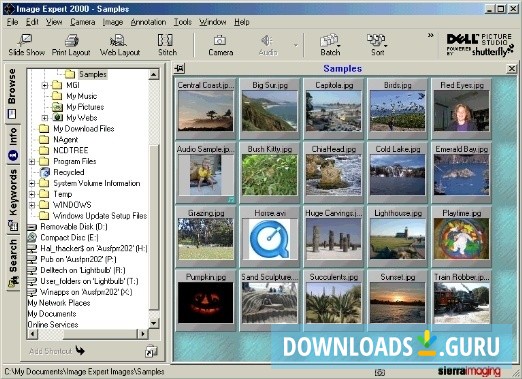The width and height of the screenshot is (522, 379).
Task: Select the Audio Sample.jpg thumbnail
Action: [x=206, y=173]
